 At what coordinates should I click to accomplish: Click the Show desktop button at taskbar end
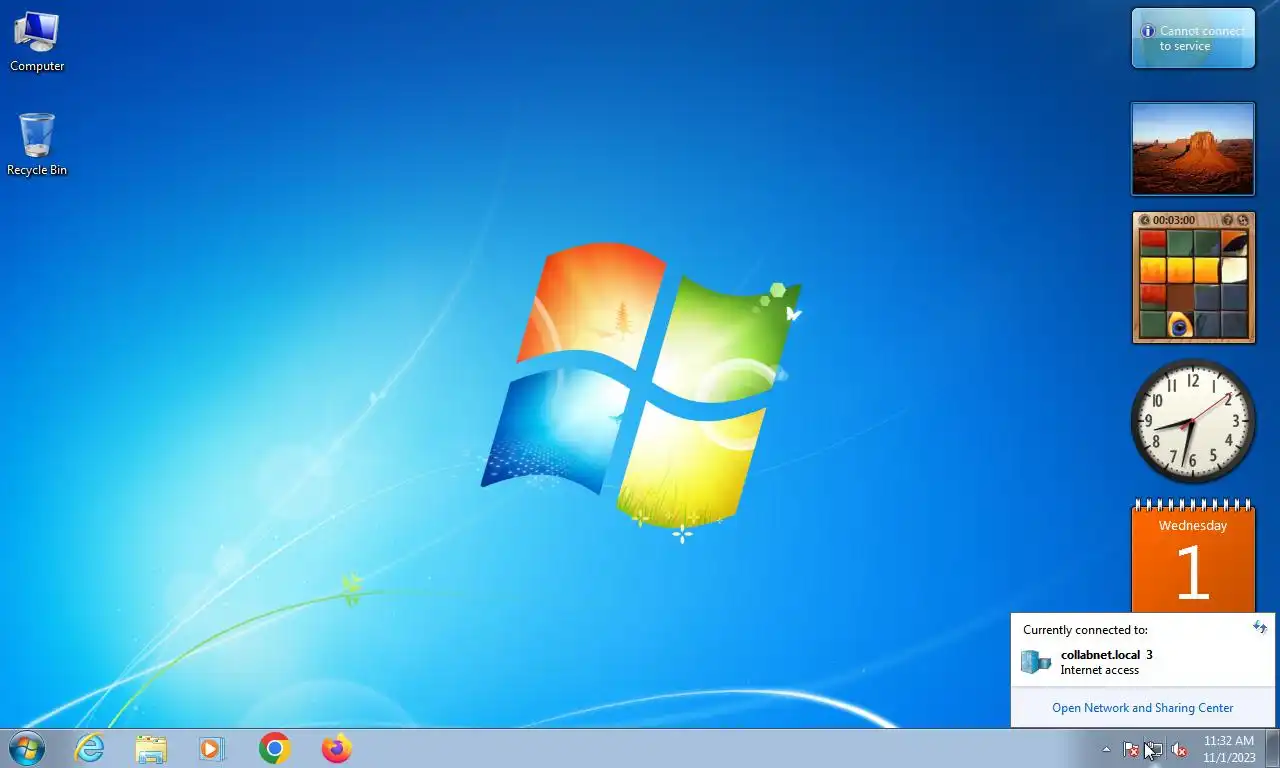tap(1272, 749)
